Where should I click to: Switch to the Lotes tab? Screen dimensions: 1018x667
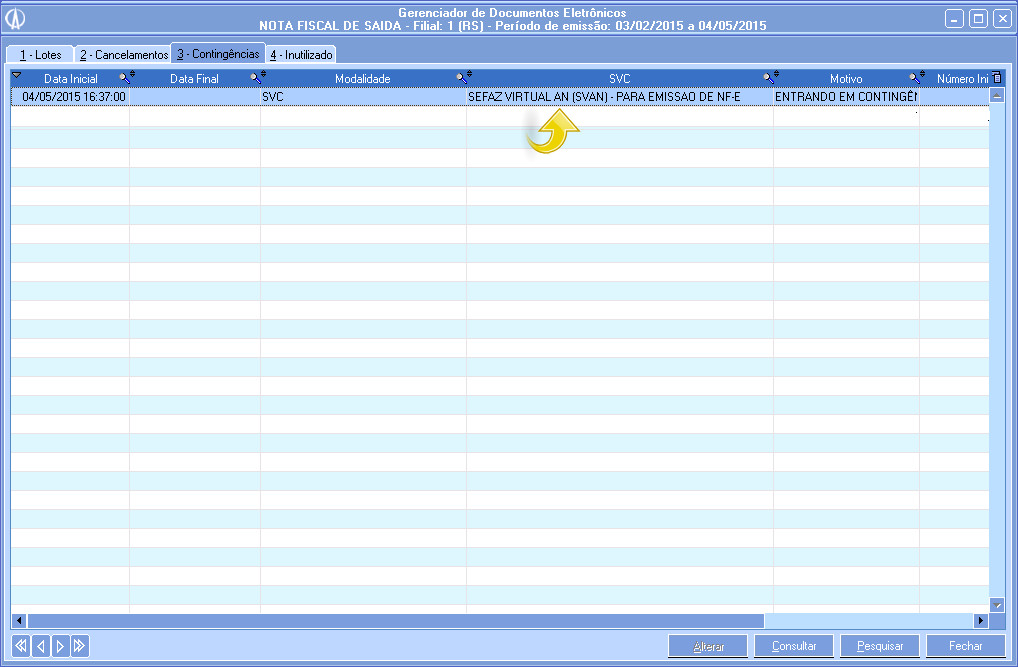40,55
